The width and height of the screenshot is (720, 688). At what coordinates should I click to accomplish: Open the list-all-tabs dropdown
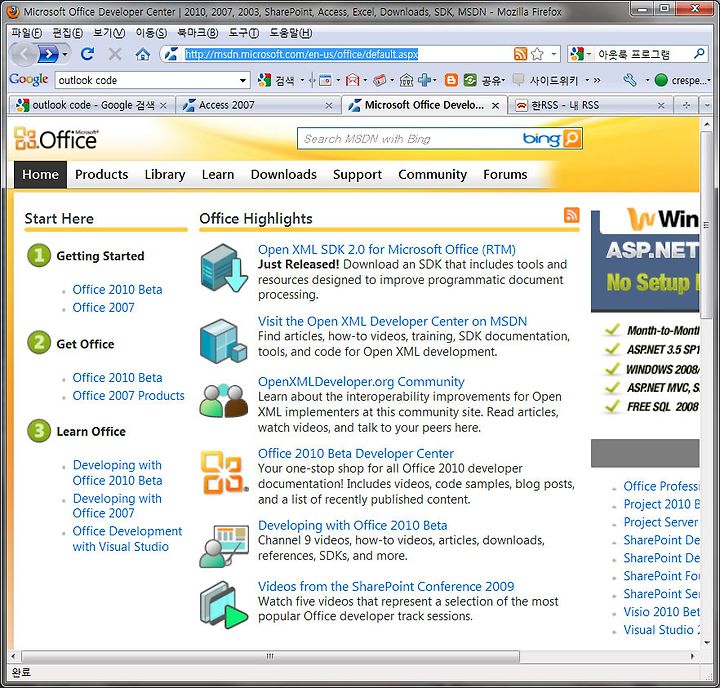pos(707,106)
